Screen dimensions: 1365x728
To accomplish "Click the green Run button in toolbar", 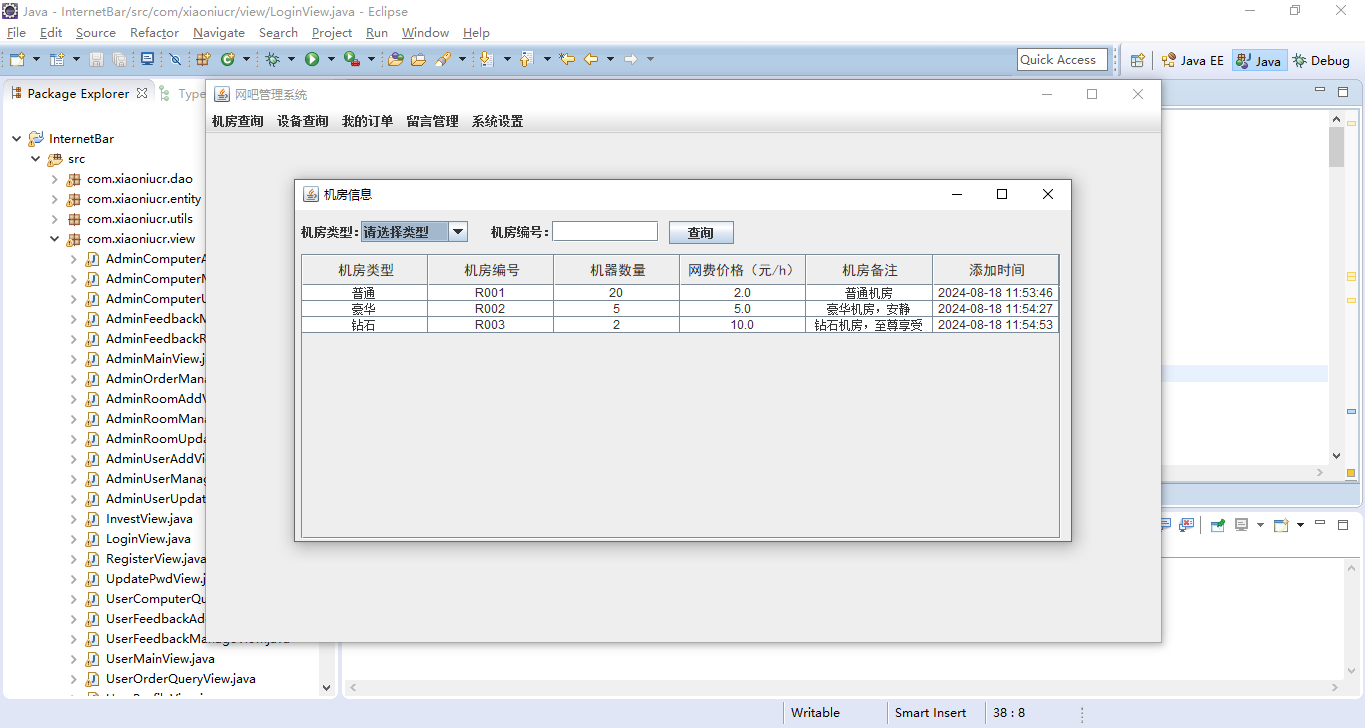I will [312, 60].
